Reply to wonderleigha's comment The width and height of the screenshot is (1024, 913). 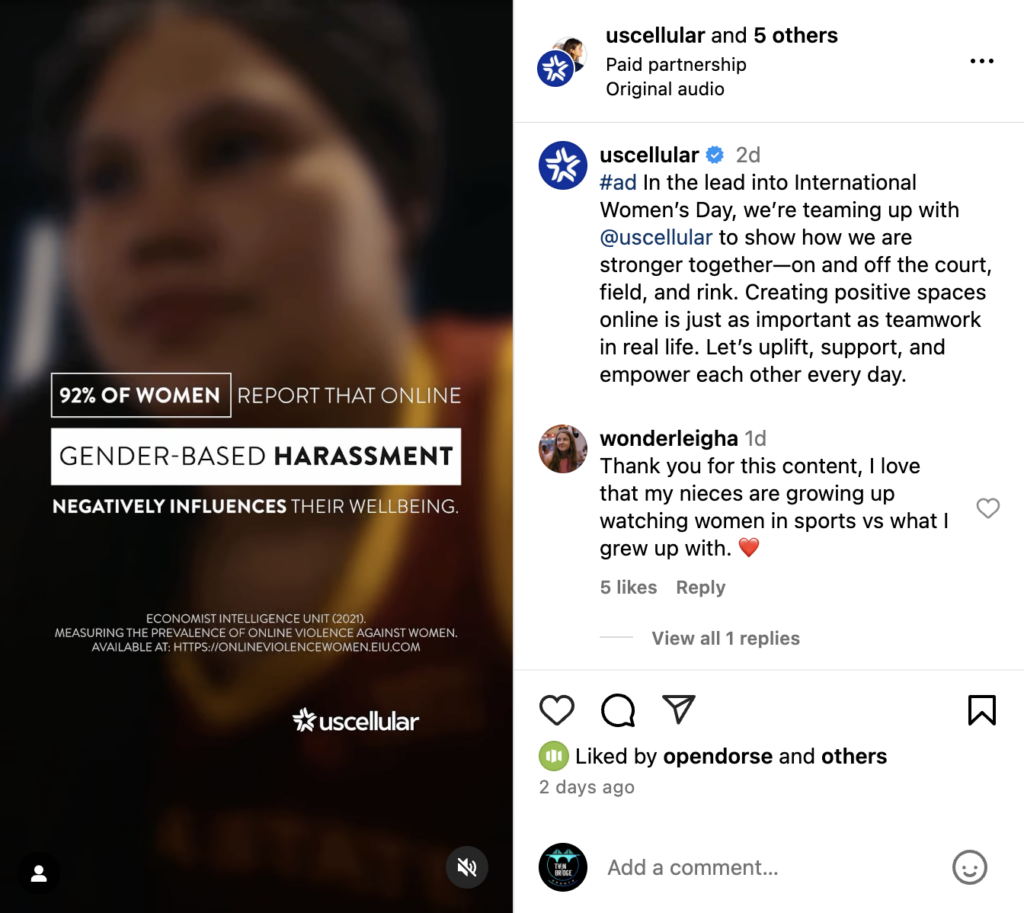[x=700, y=587]
